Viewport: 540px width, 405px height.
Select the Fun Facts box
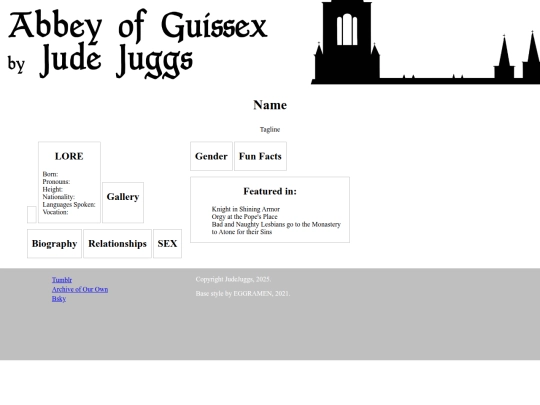(260, 156)
